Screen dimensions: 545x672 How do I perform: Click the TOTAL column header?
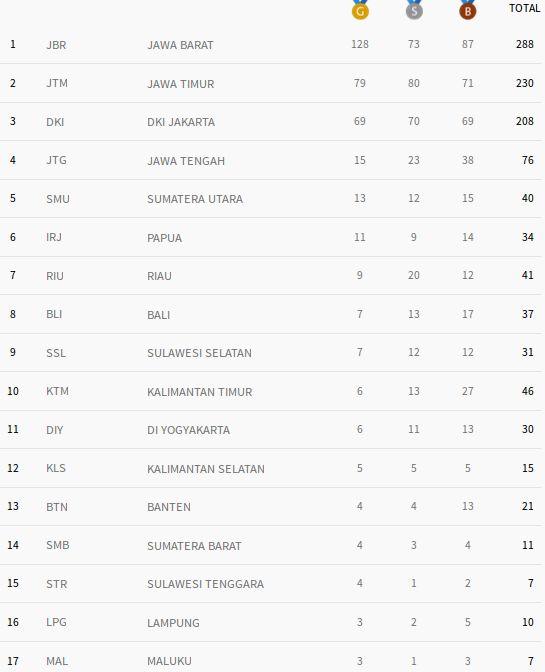[524, 8]
